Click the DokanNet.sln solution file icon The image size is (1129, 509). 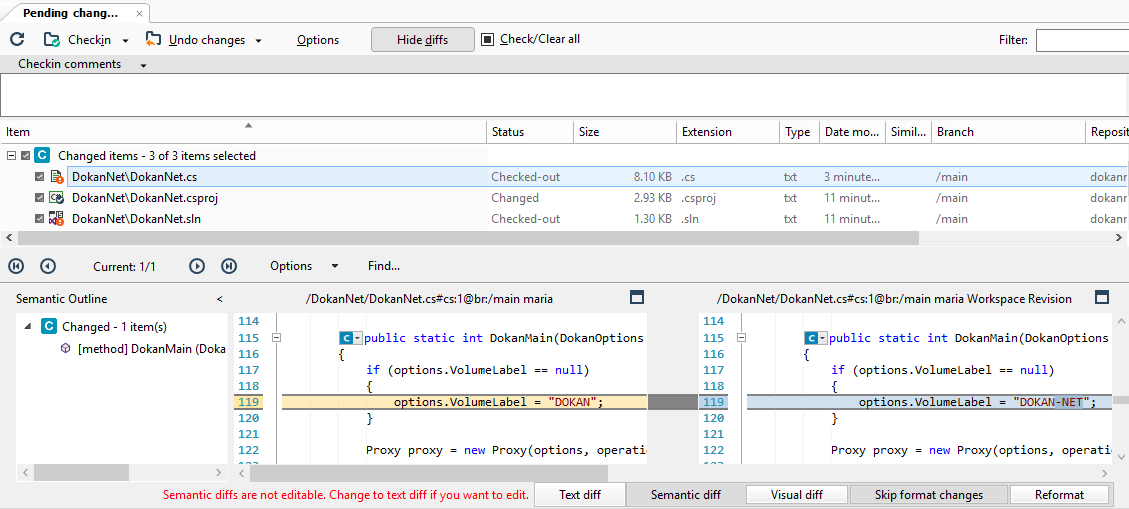(x=57, y=218)
